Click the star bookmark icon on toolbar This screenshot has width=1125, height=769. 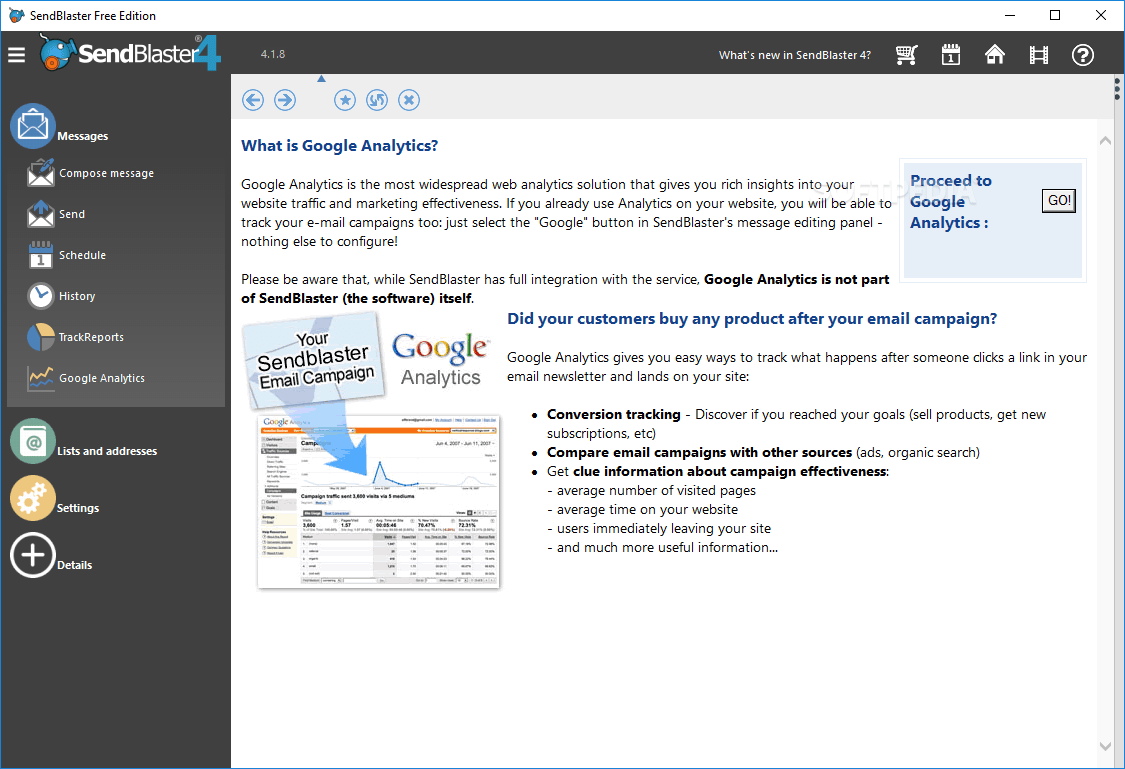[345, 100]
